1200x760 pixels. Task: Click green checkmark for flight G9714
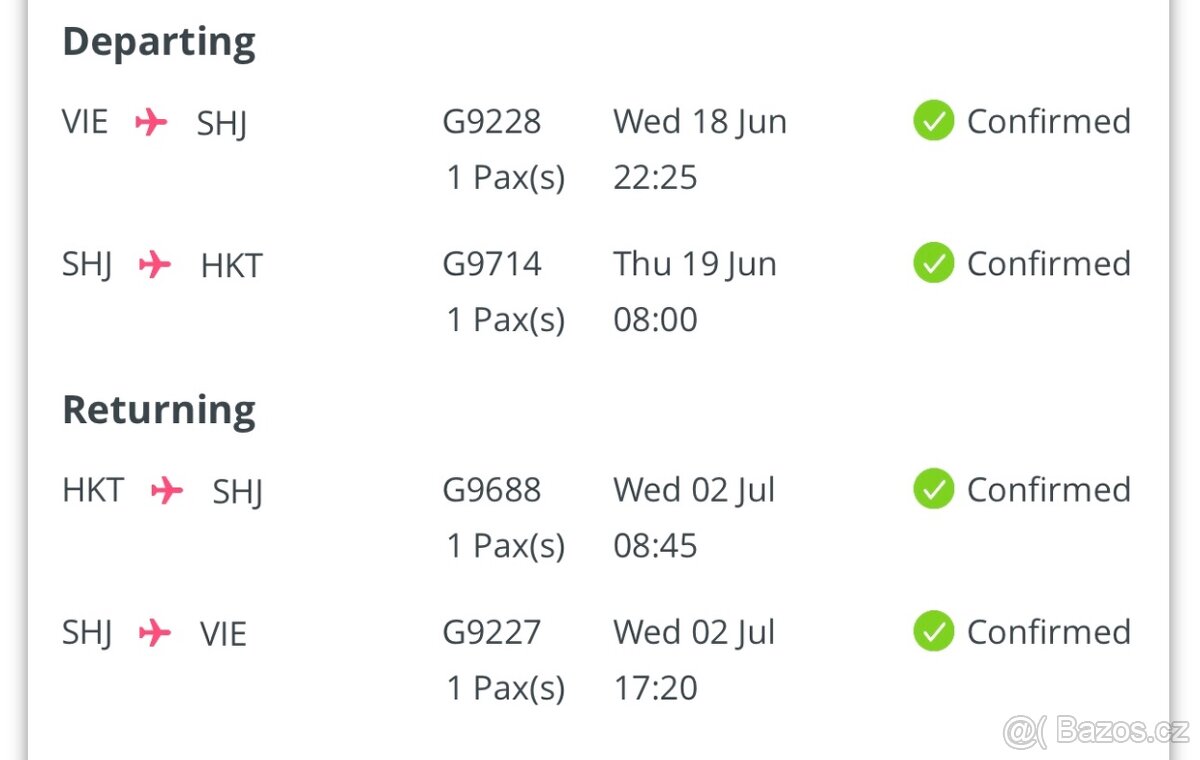point(933,263)
